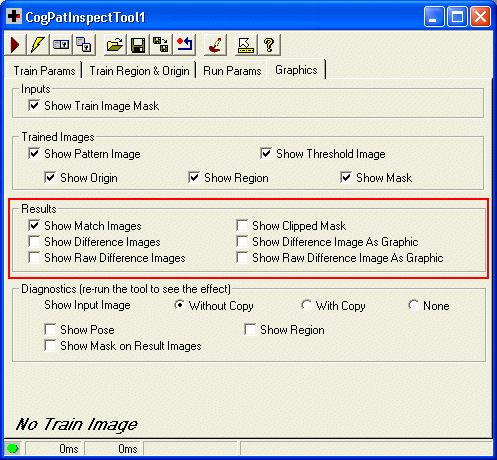The height and width of the screenshot is (460, 497).
Task: Open the floating tool display icon
Action: [x=83, y=45]
